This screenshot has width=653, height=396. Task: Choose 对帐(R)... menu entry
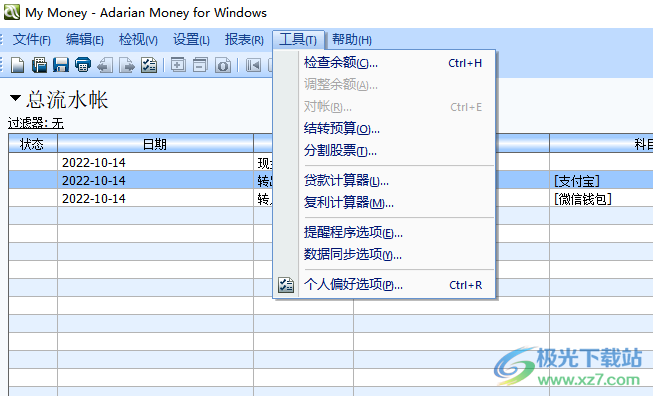click(x=384, y=107)
